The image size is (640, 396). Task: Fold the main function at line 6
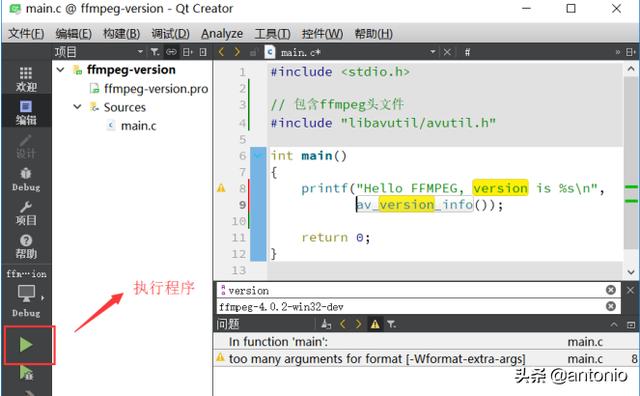pos(258,155)
